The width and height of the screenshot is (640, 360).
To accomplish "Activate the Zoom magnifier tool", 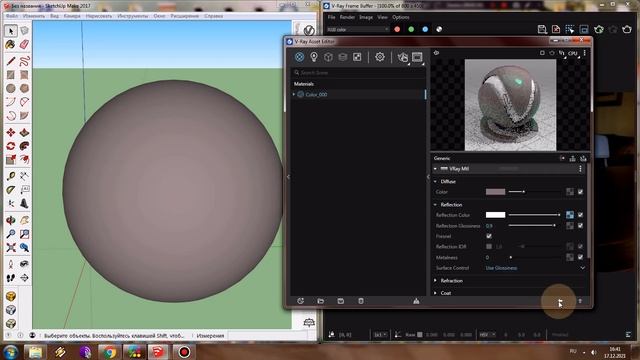I will 11,234.
